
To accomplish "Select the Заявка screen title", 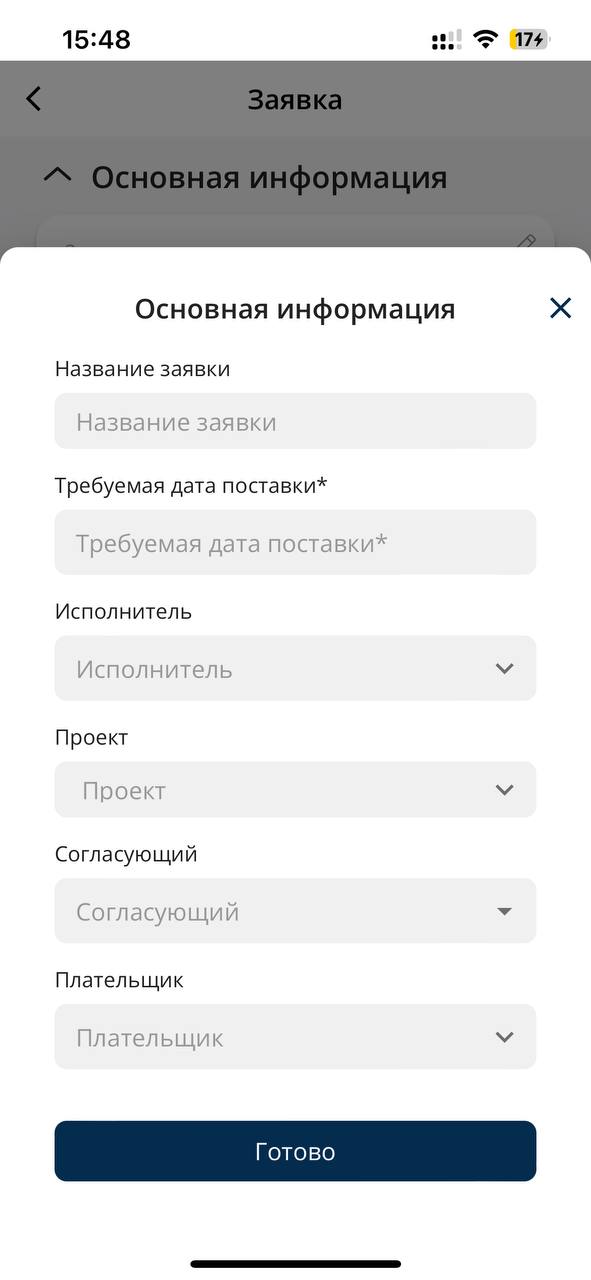I will click(295, 98).
